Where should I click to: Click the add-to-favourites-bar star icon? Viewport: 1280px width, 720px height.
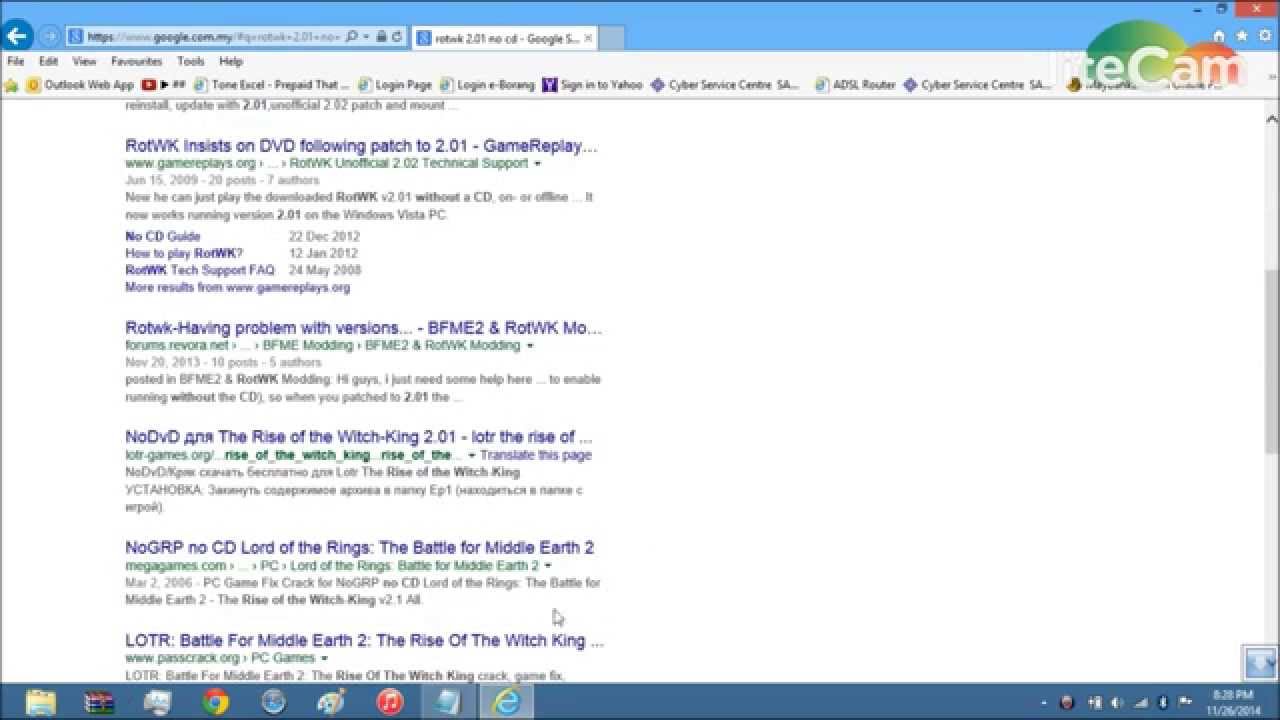point(12,85)
